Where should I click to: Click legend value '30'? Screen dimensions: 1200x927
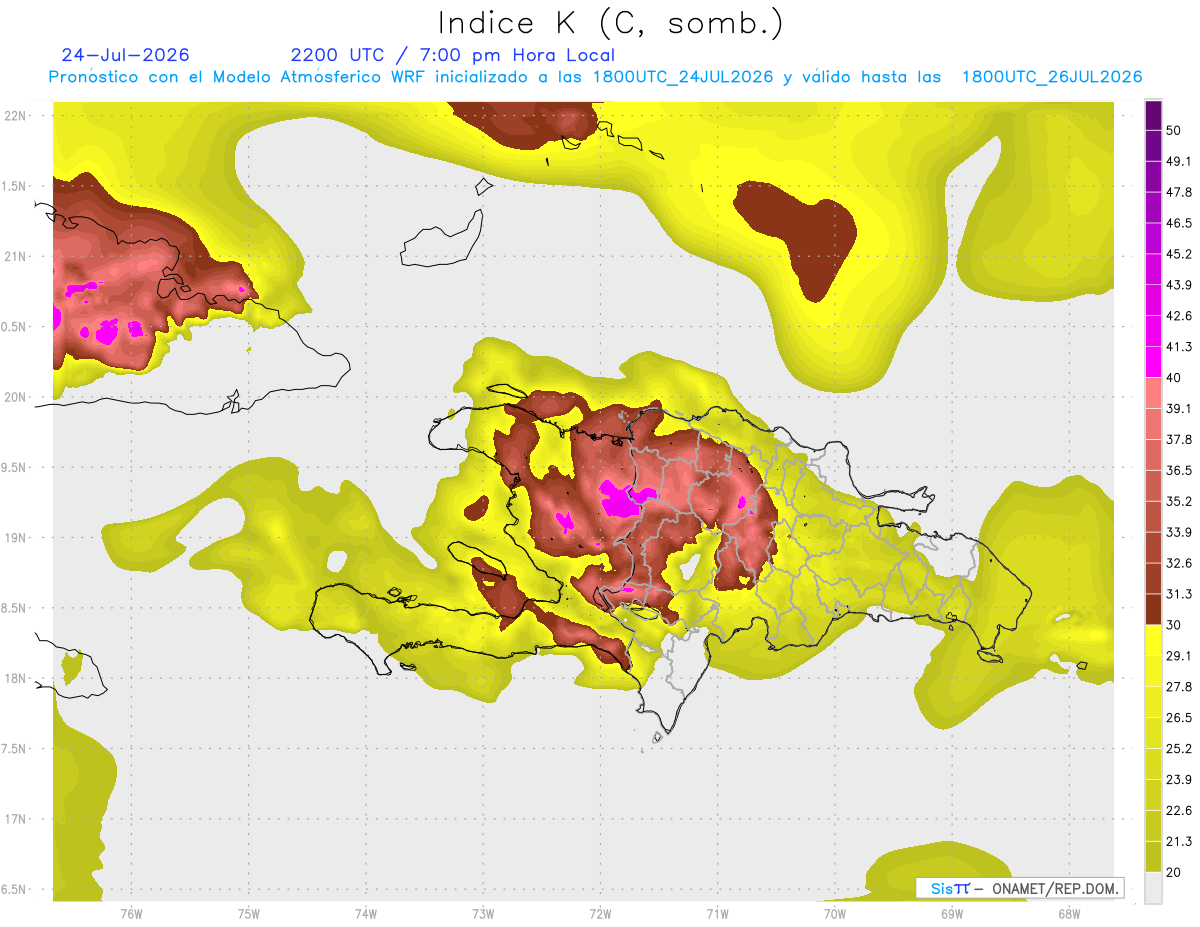point(1173,625)
